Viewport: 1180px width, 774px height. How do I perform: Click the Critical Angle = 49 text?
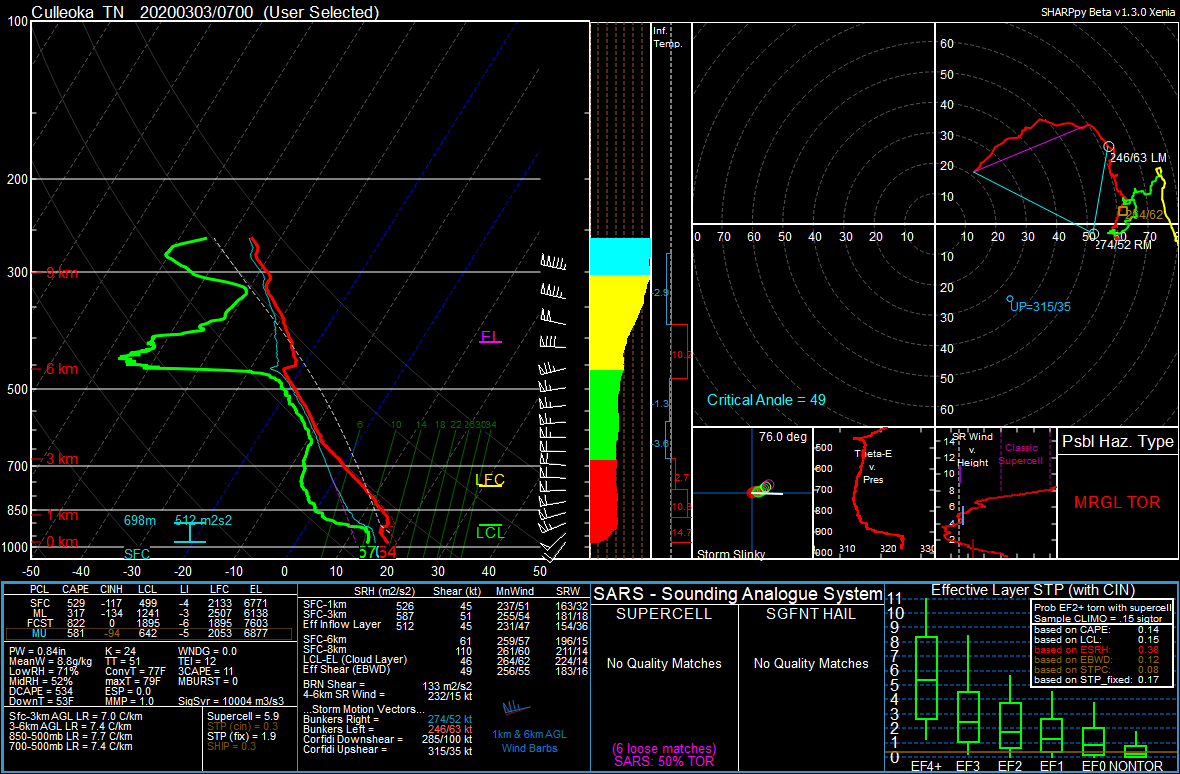click(766, 399)
